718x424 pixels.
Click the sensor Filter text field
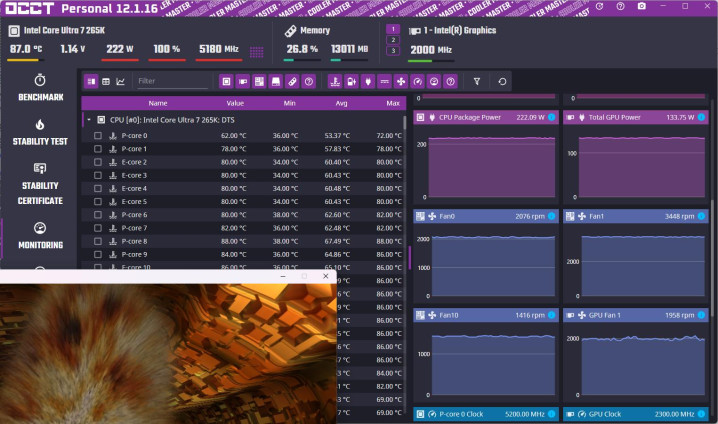(172, 81)
